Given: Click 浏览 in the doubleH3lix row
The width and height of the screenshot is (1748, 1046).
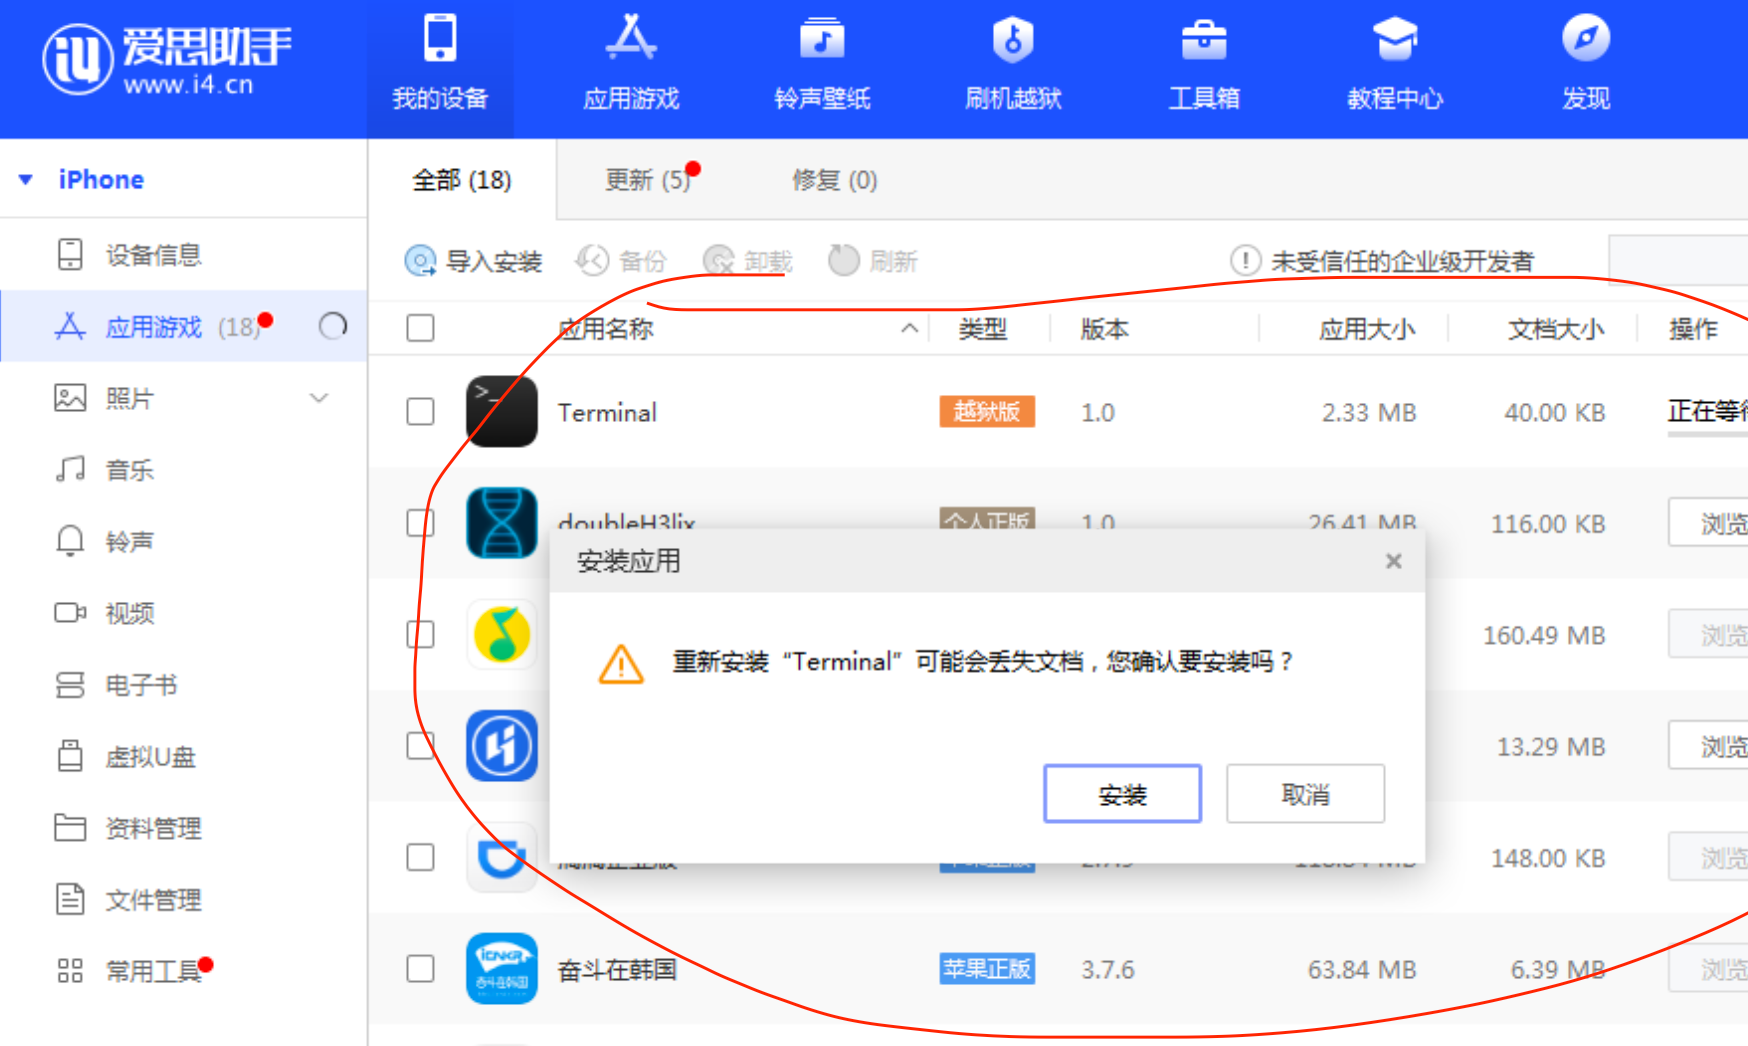Looking at the screenshot, I should [1708, 523].
